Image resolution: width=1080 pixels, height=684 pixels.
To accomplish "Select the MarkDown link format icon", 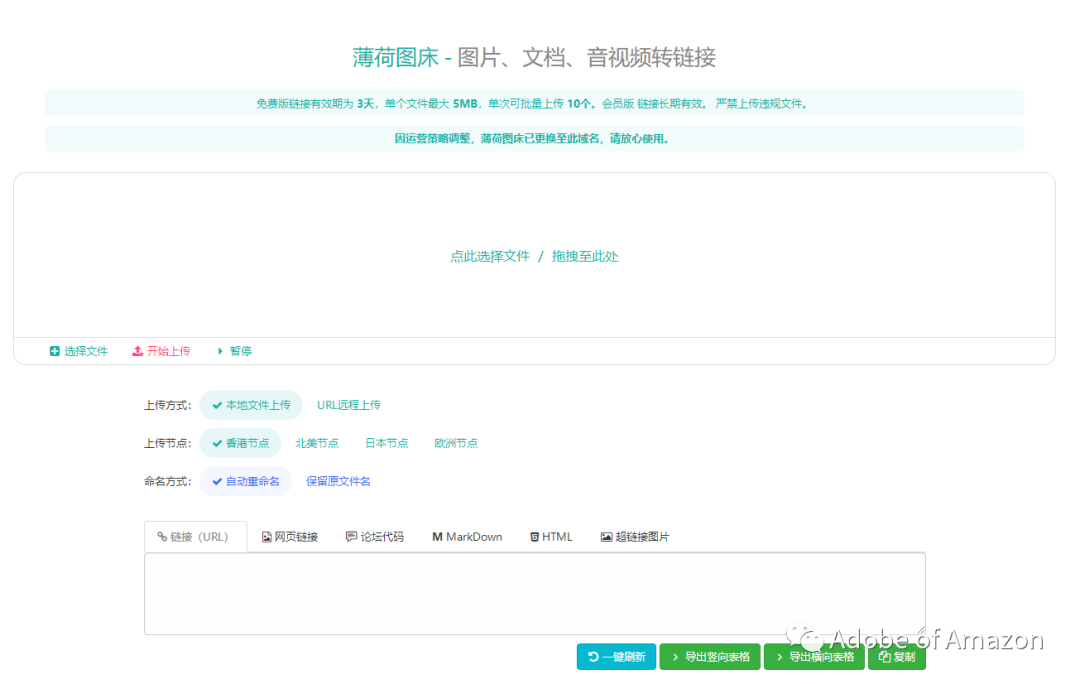I will click(x=438, y=536).
